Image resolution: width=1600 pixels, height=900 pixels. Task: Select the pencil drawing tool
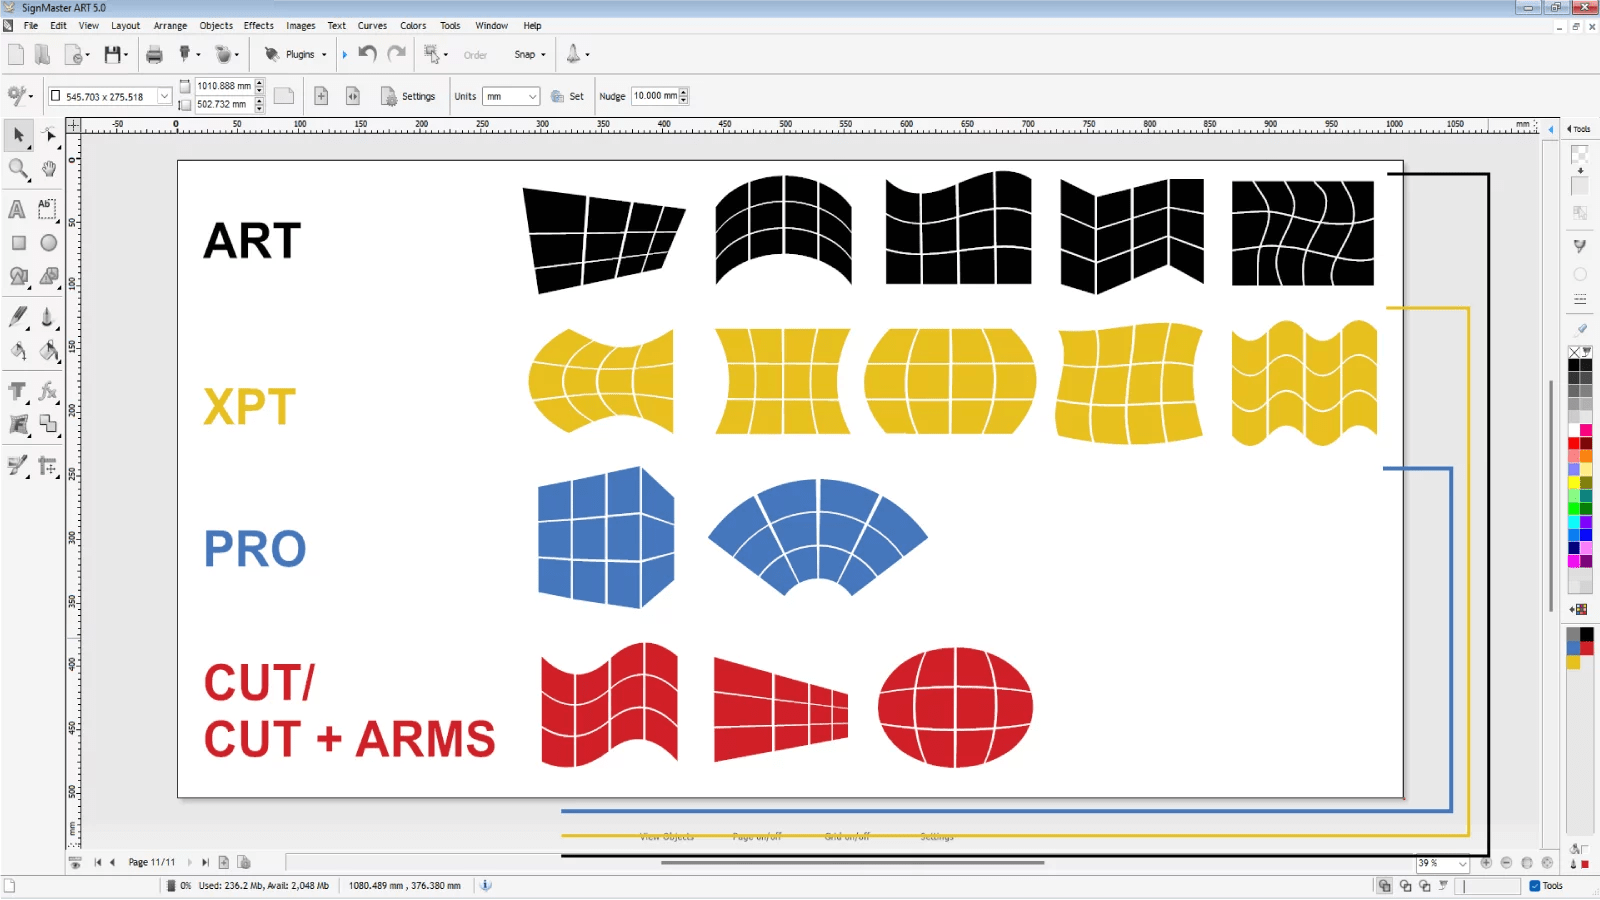pos(18,317)
